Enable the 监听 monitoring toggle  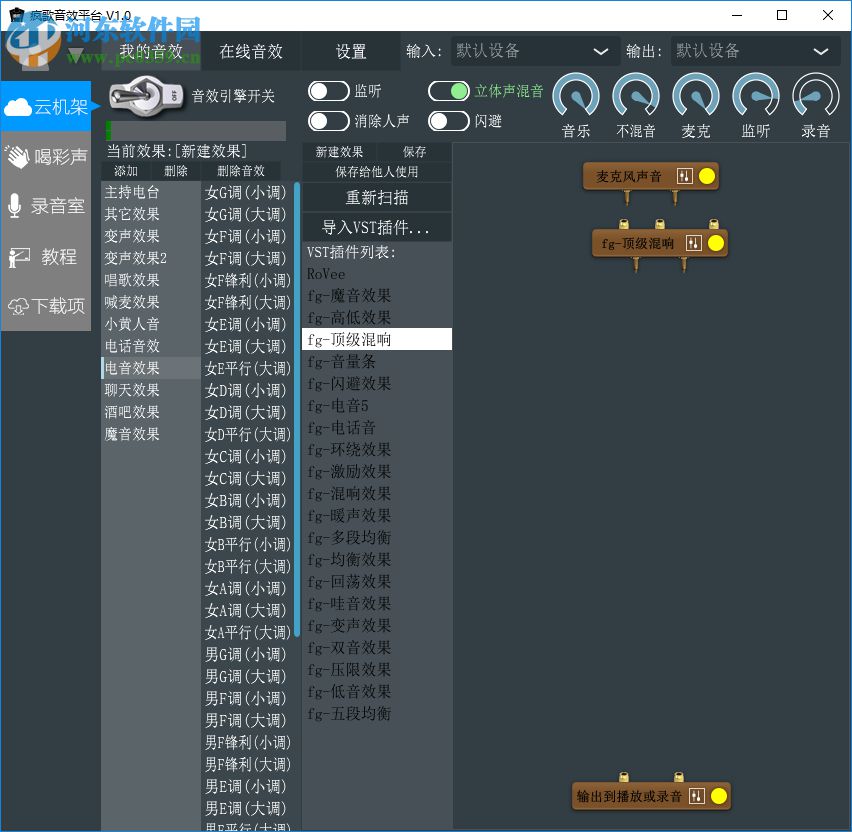coord(329,90)
